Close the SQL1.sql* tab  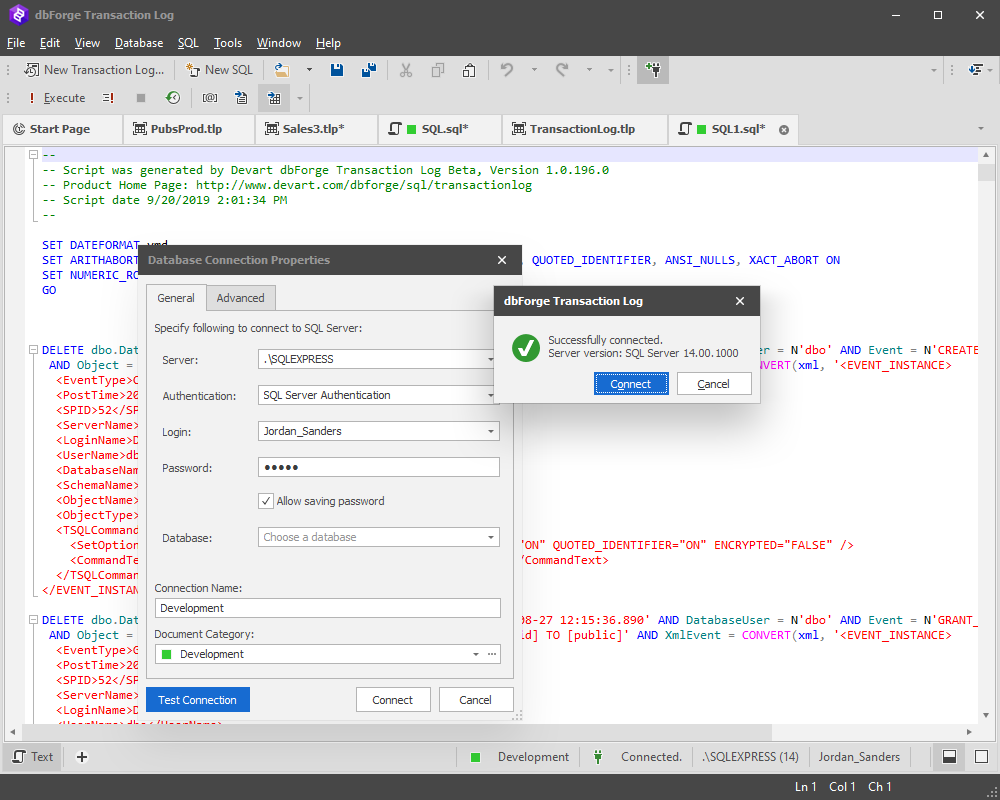pyautogui.click(x=784, y=130)
